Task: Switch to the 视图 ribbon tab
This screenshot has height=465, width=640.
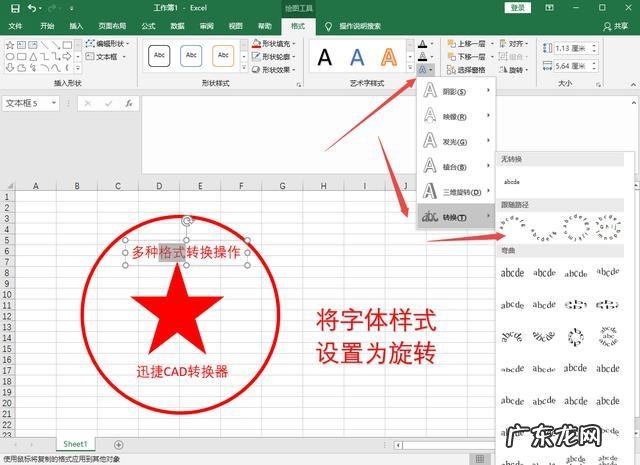Action: tap(236, 26)
